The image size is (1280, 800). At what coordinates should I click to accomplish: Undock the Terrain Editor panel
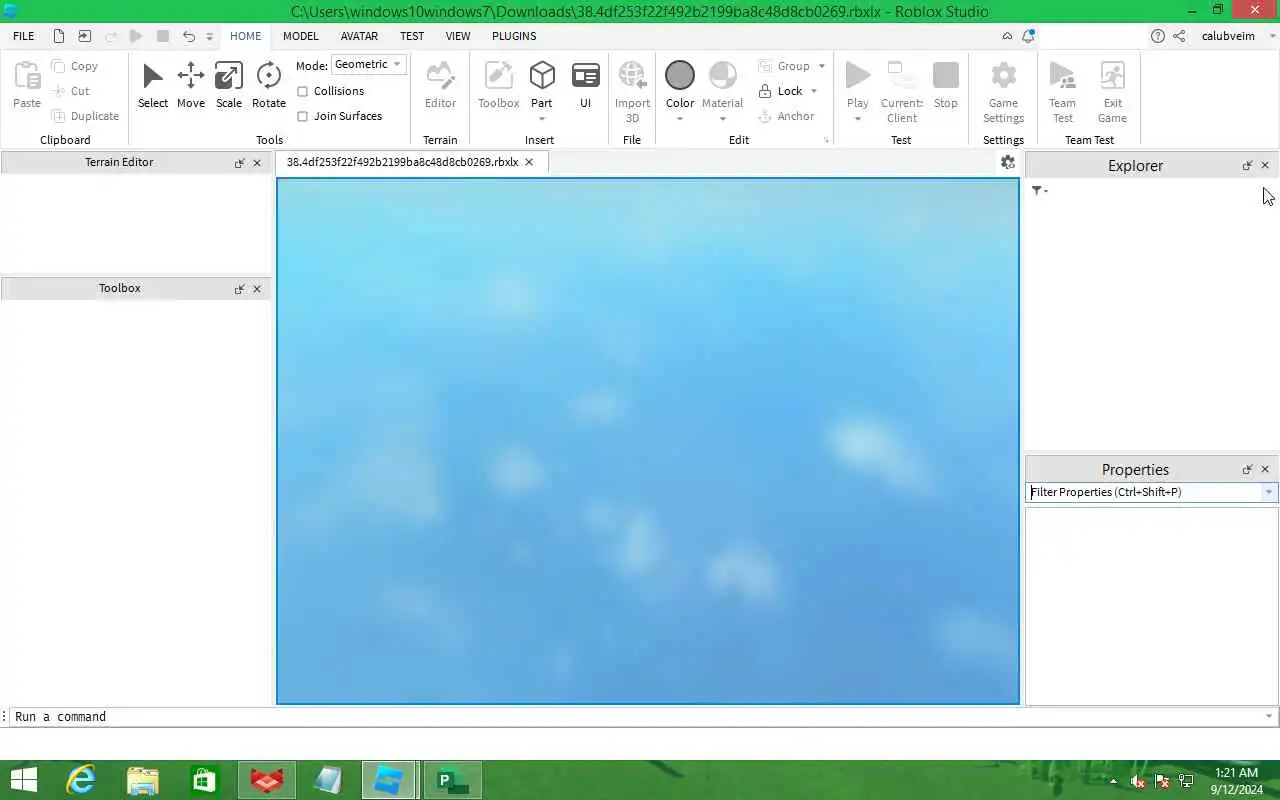click(x=239, y=163)
